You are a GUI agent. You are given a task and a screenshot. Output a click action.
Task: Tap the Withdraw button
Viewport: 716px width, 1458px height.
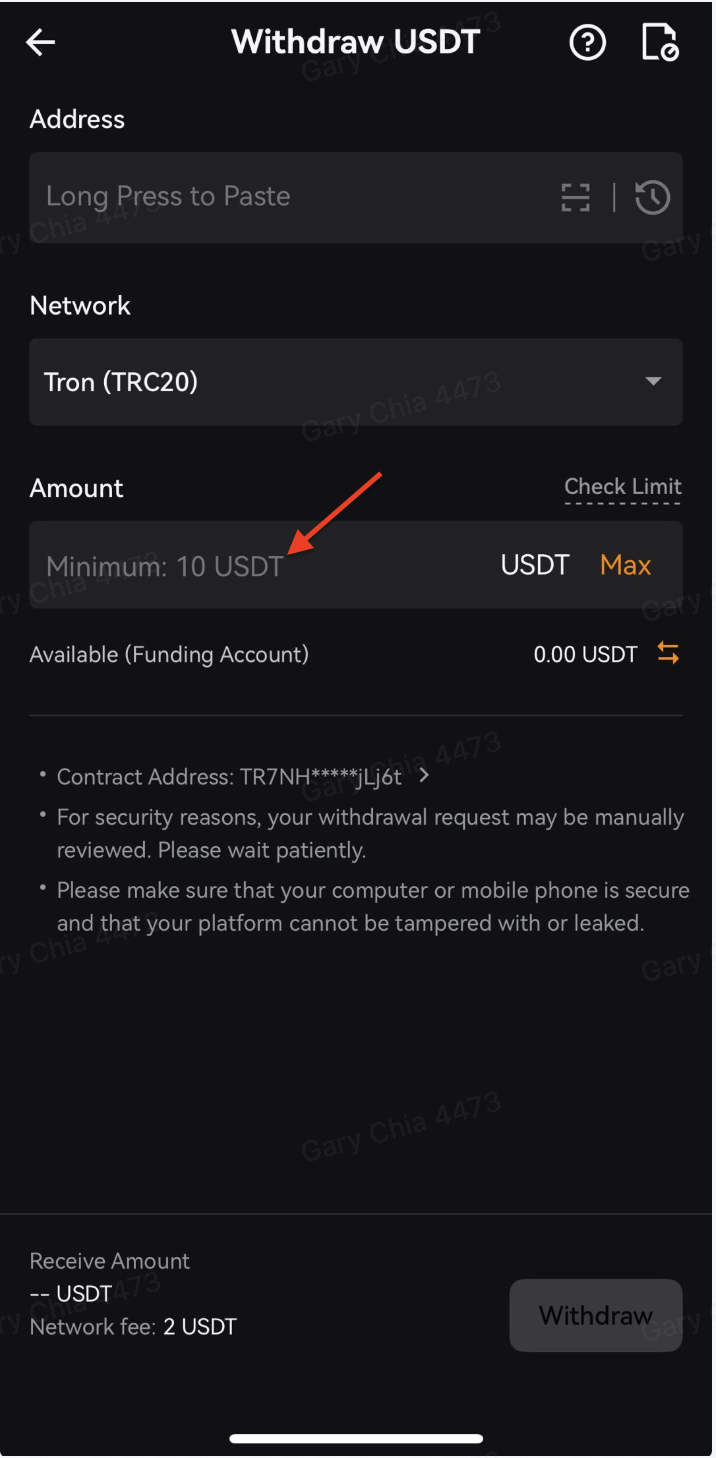click(x=596, y=1315)
